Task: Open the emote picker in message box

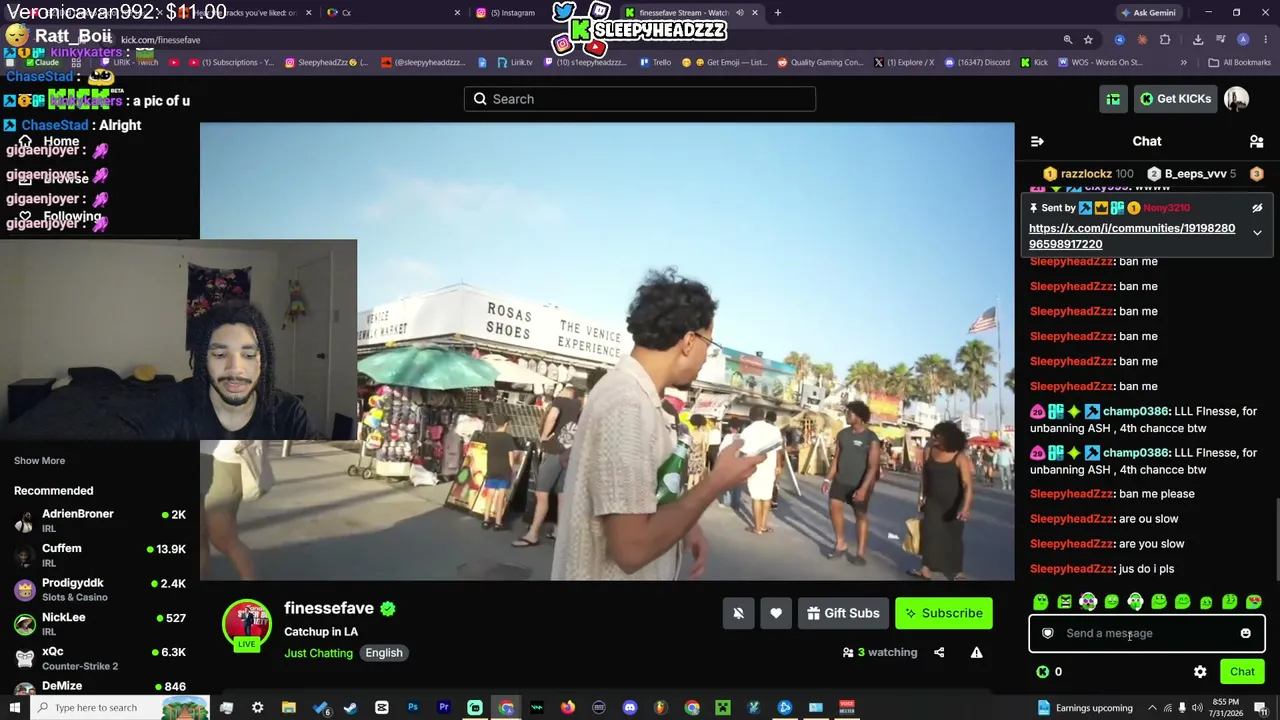Action: coord(1245,633)
